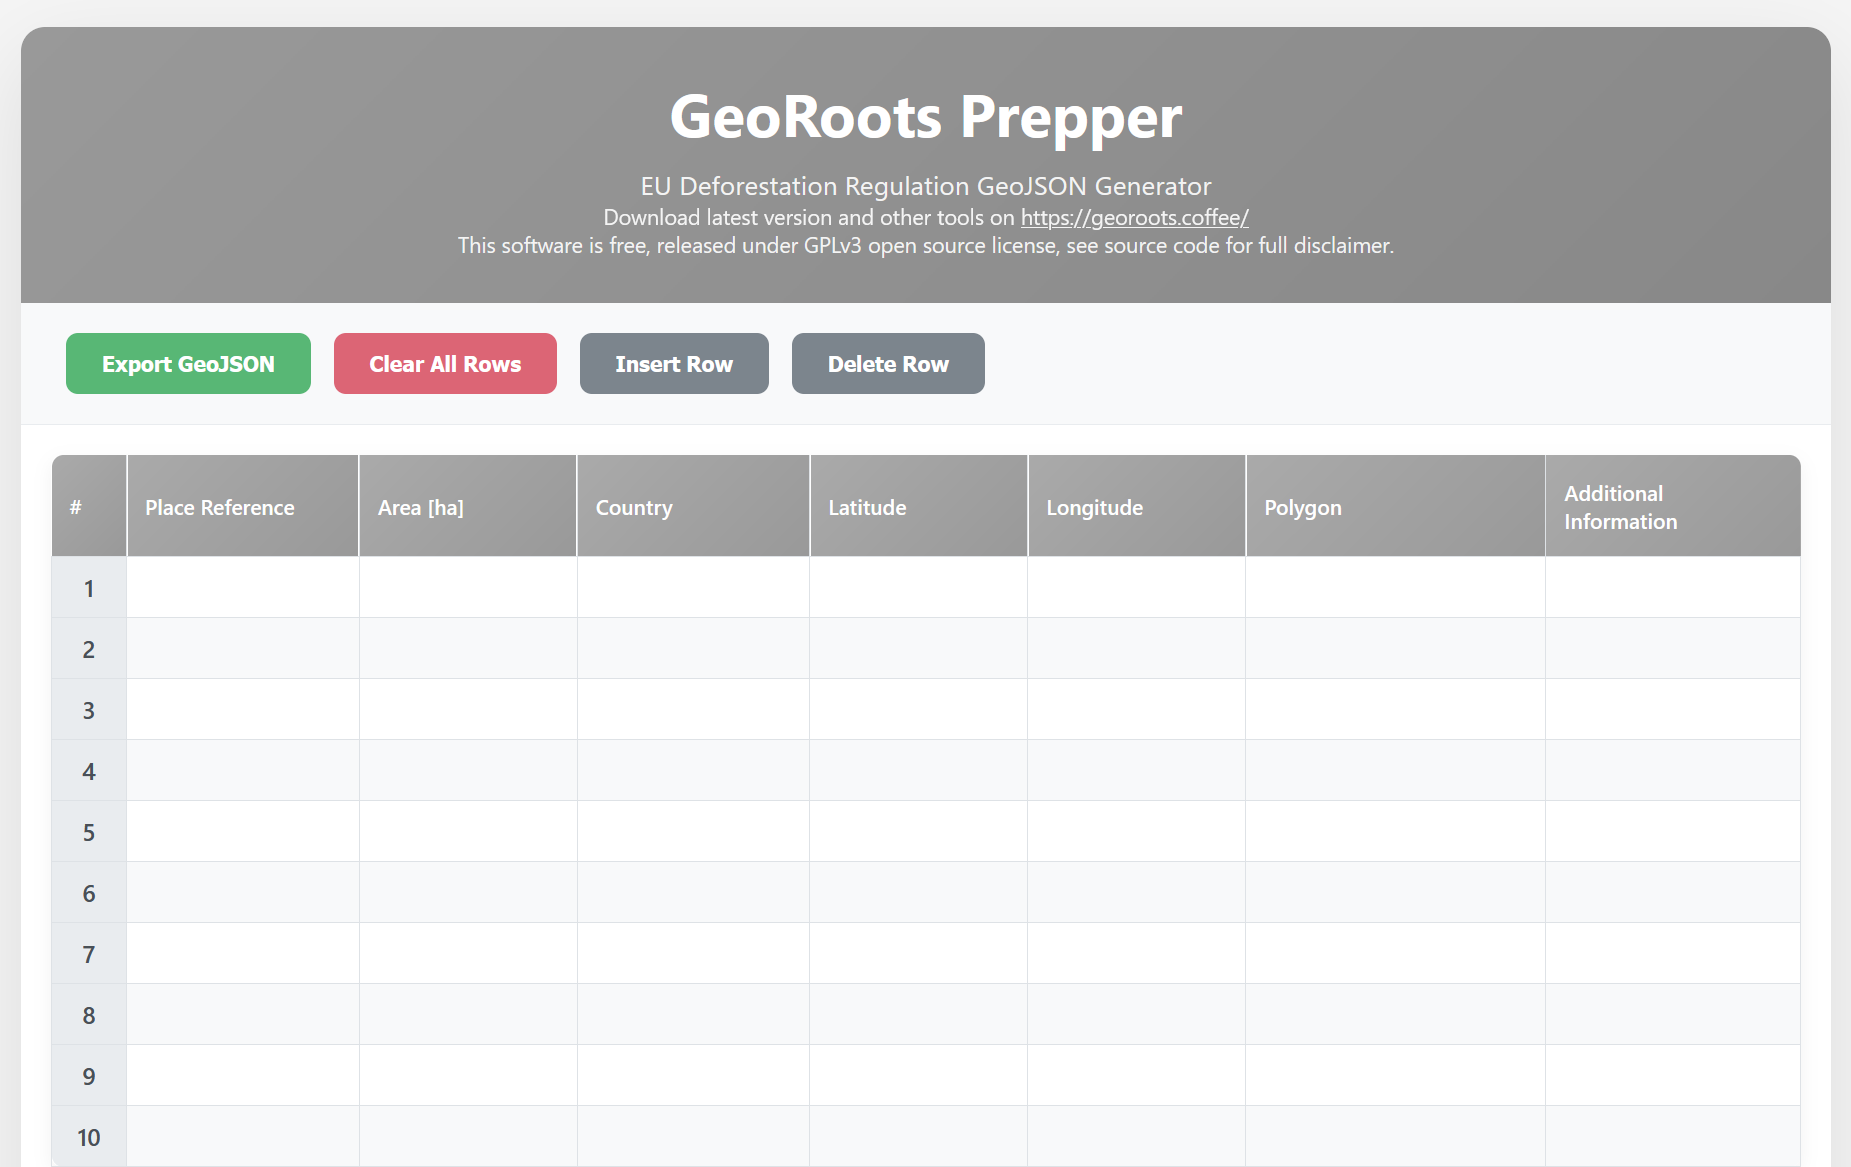Image resolution: width=1851 pixels, height=1167 pixels.
Task: Focus Area [ha] cell in row 4
Action: (x=468, y=770)
